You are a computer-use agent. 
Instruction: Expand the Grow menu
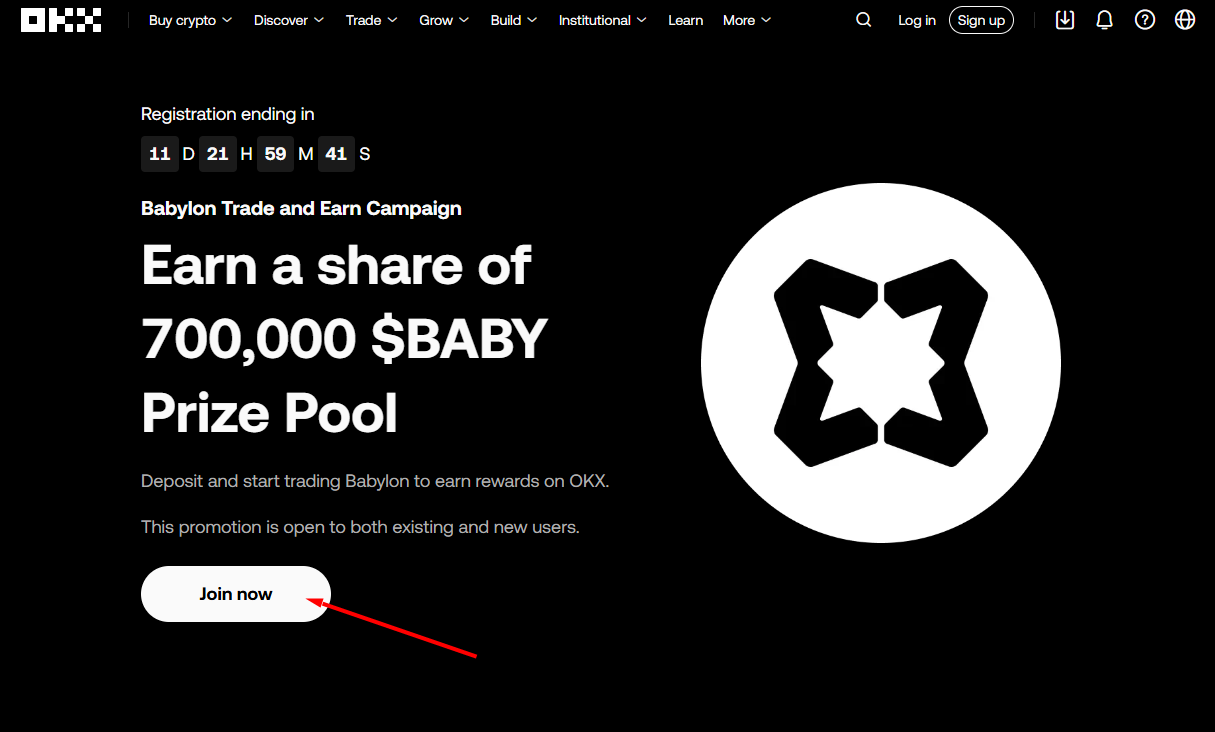(x=444, y=20)
